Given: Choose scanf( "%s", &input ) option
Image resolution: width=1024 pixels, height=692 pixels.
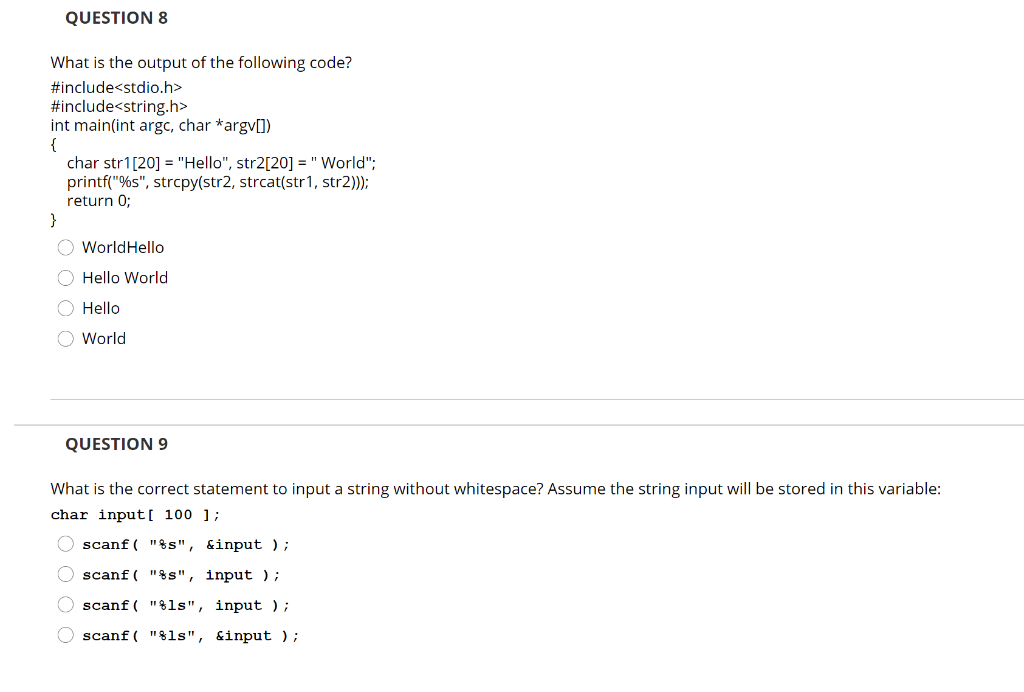Looking at the screenshot, I should point(65,543).
